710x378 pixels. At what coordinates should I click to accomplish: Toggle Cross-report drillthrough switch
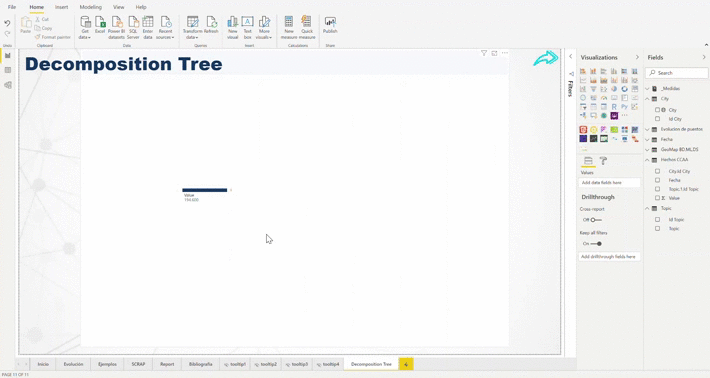(x=596, y=220)
